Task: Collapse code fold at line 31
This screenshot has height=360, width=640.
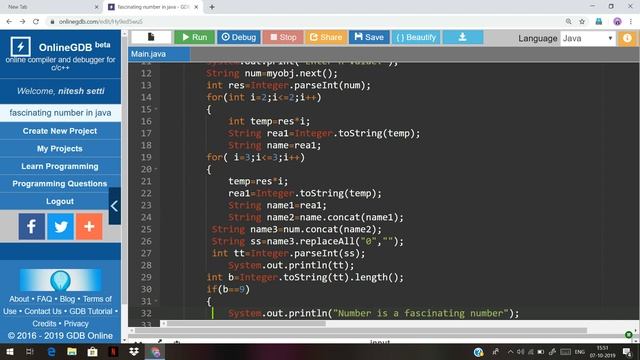Action: 156,301
